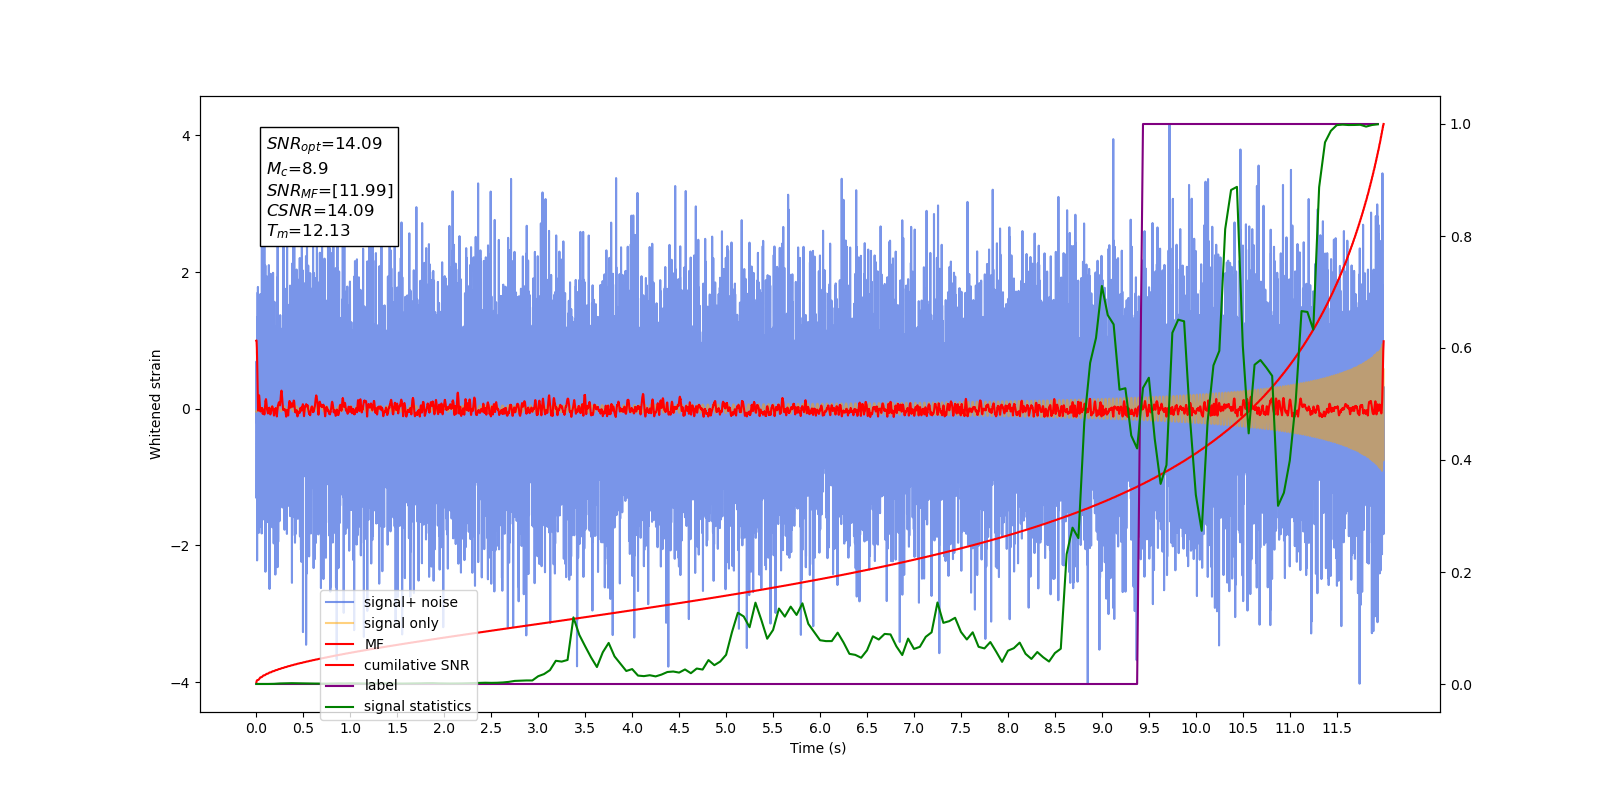Click the x-axis tick label 5.5
This screenshot has width=1600, height=800.
773,728
